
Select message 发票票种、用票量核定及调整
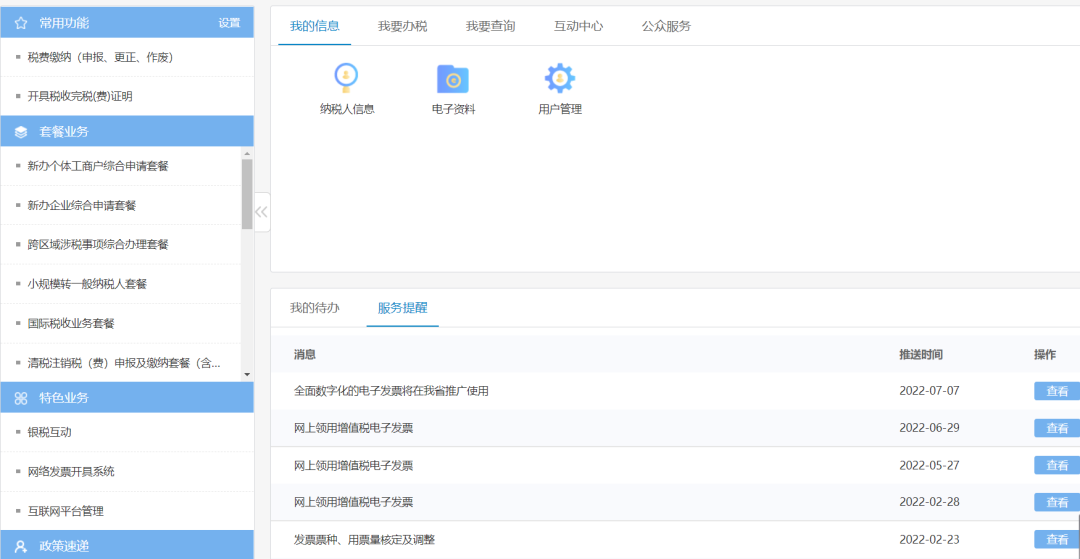[364, 539]
